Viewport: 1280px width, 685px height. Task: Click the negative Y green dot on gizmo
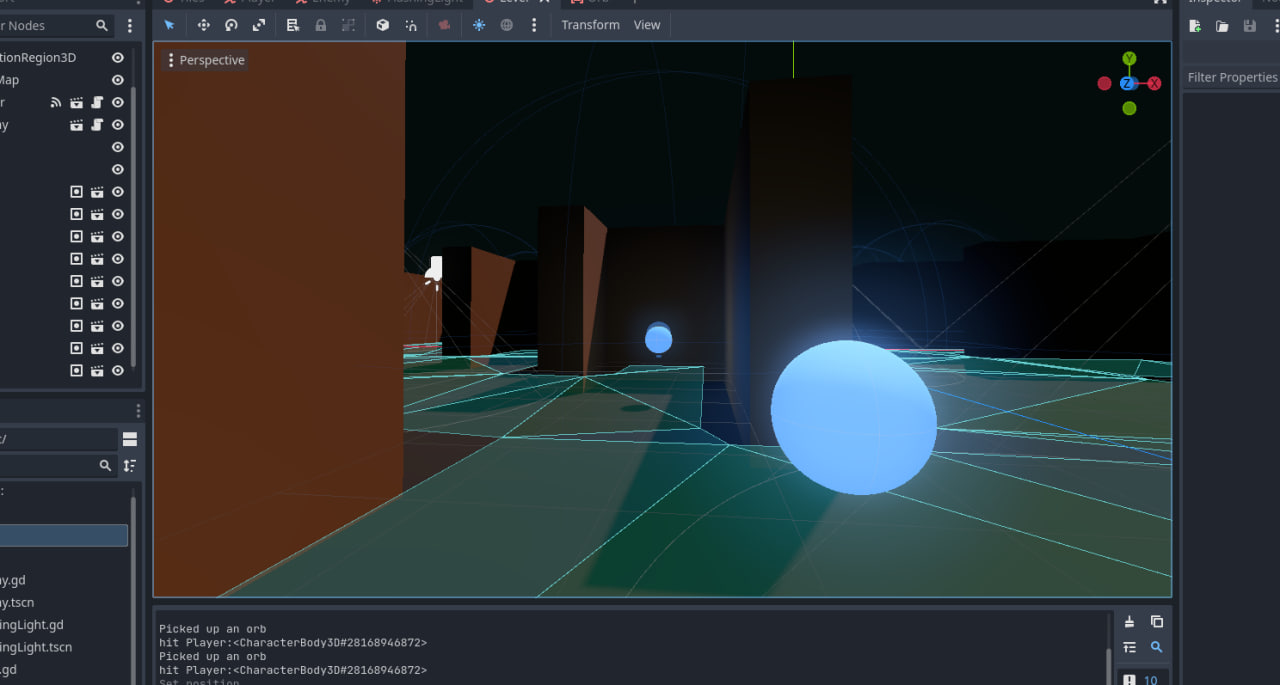1129,108
